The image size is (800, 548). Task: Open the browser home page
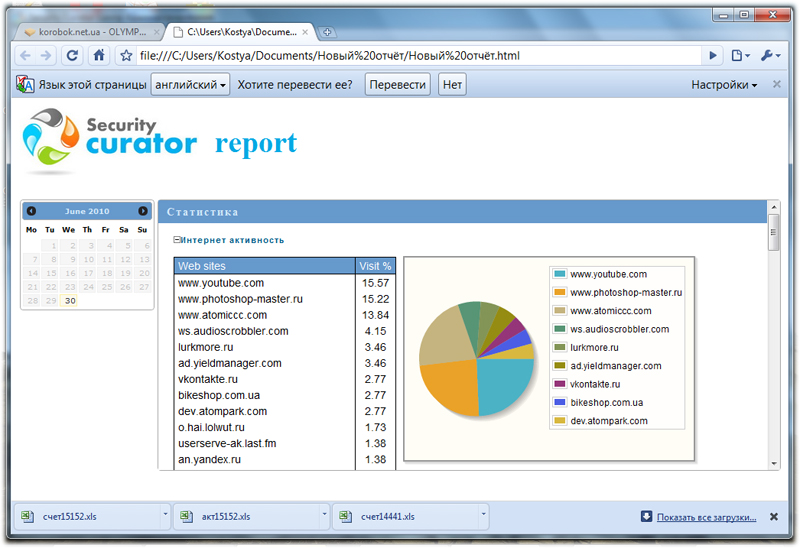click(99, 56)
